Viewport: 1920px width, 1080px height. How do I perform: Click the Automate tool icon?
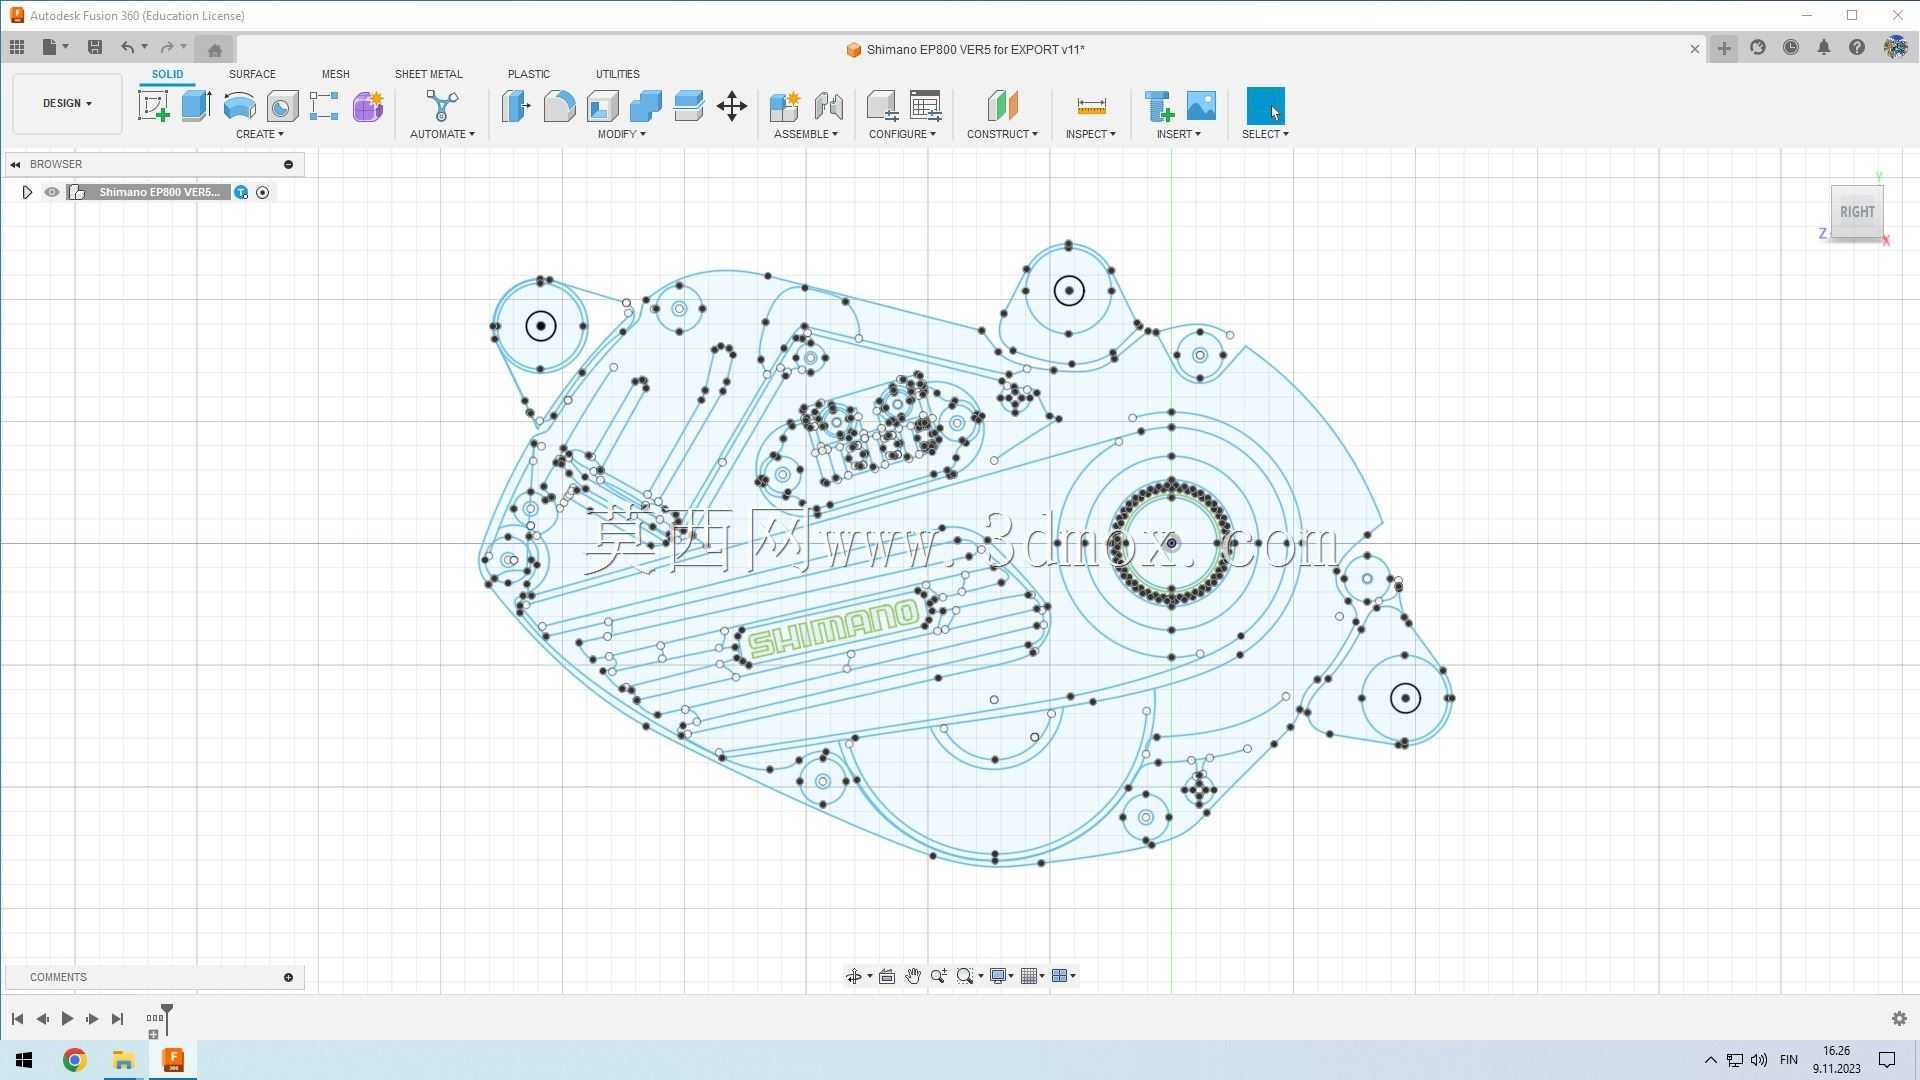click(x=442, y=106)
